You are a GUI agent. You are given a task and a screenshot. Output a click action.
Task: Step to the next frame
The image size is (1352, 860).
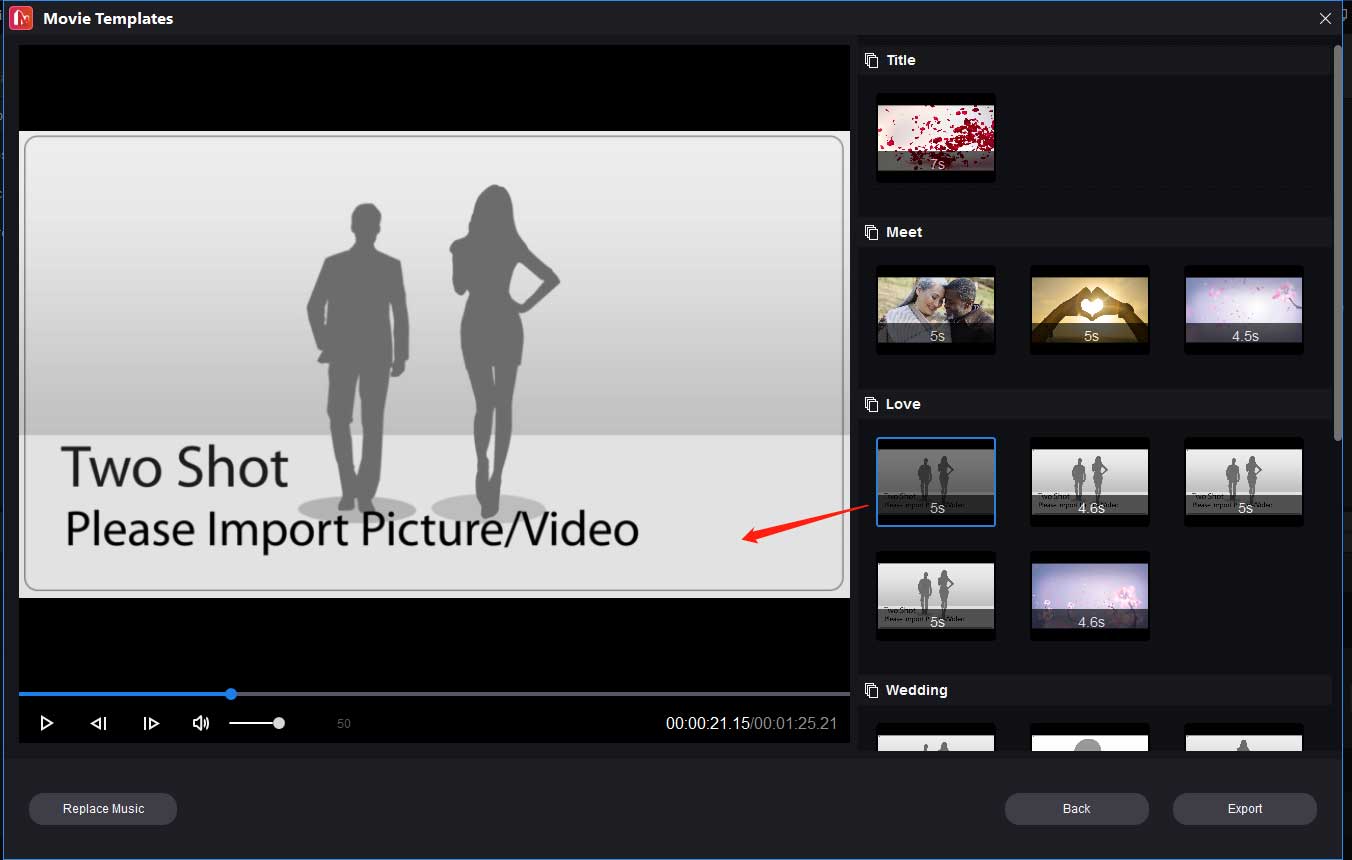[x=151, y=723]
